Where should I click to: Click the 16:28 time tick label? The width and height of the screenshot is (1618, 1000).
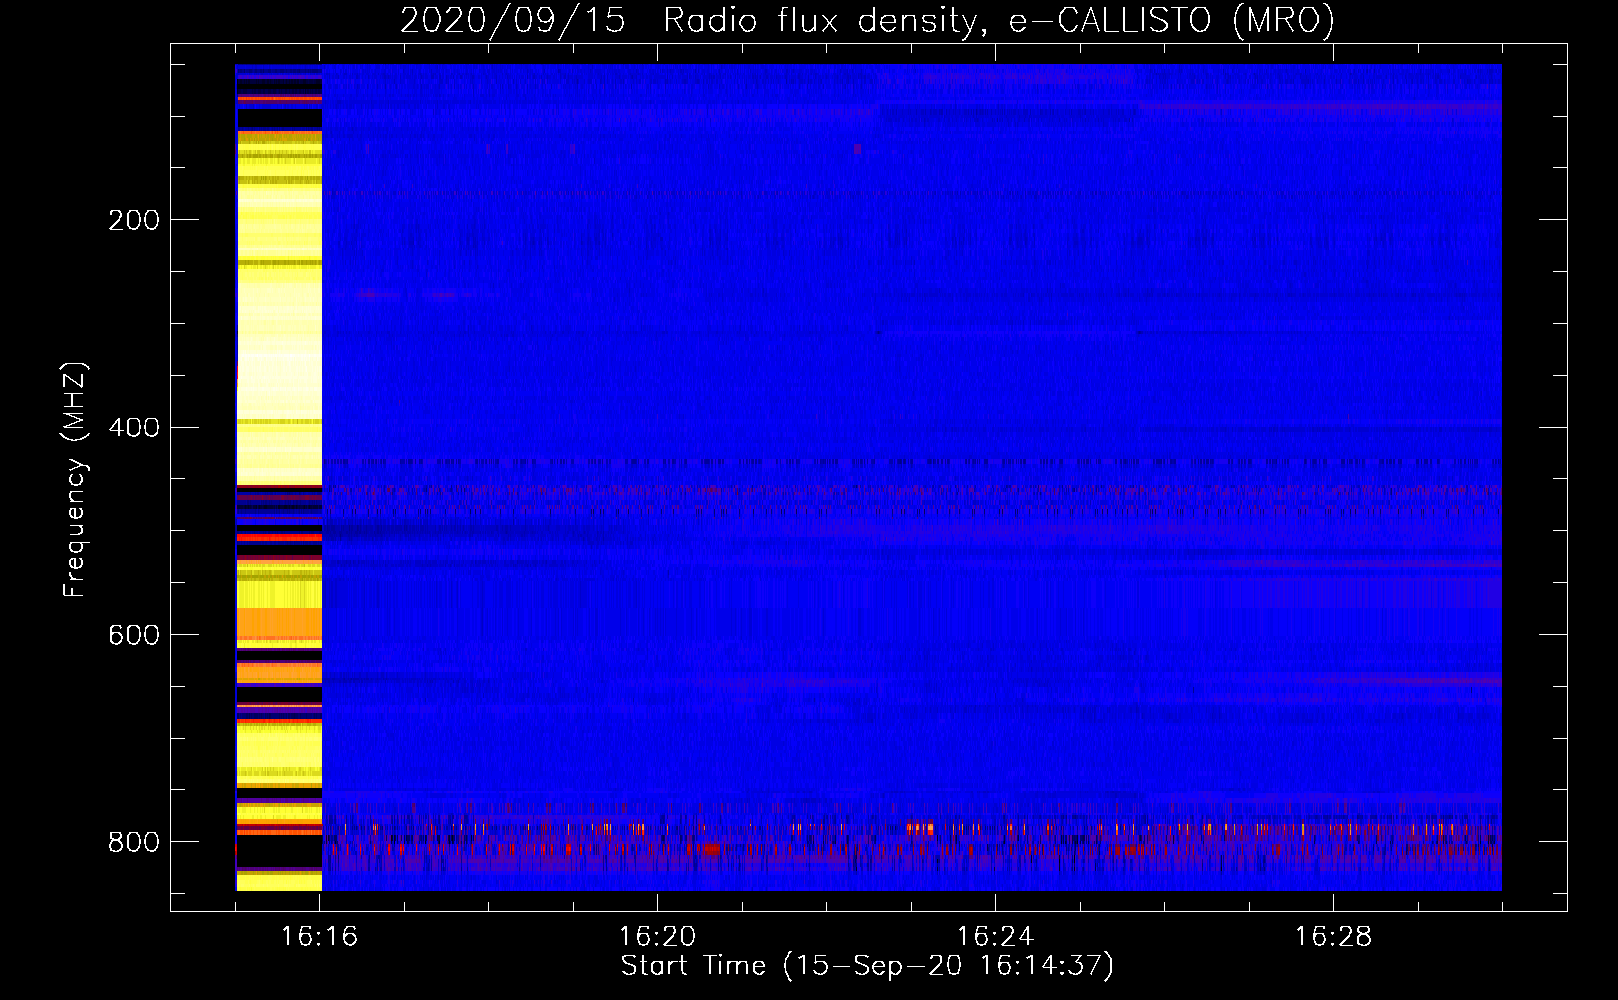pos(1333,937)
